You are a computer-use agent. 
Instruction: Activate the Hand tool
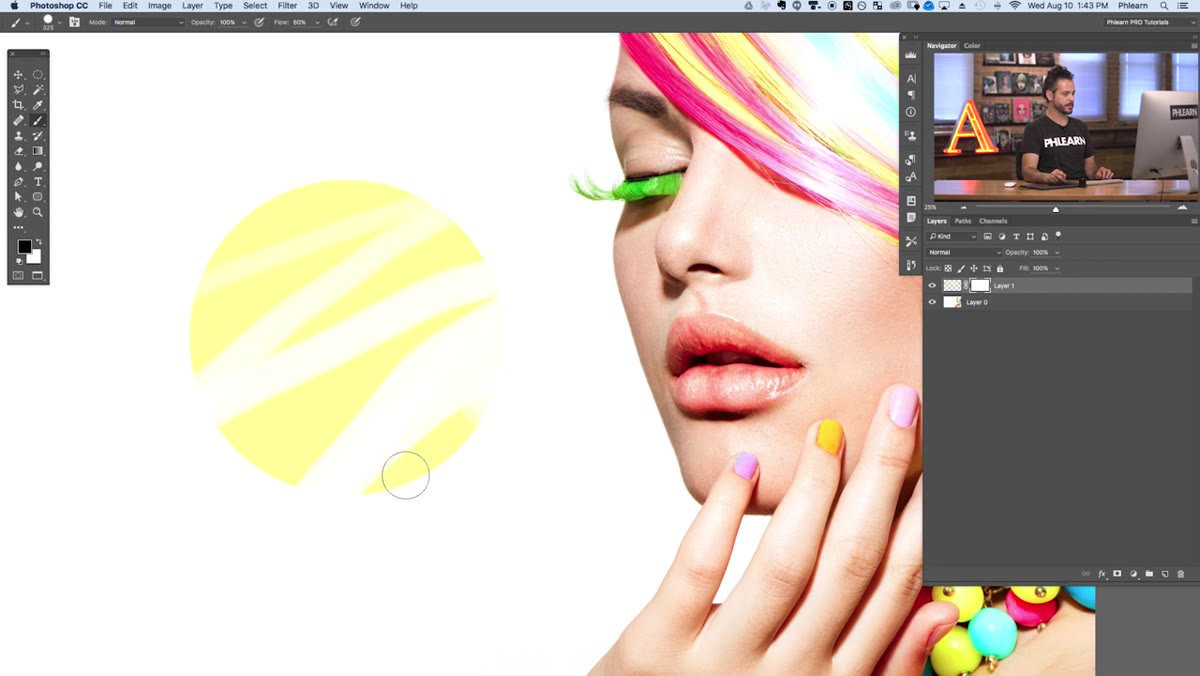pyautogui.click(x=18, y=212)
